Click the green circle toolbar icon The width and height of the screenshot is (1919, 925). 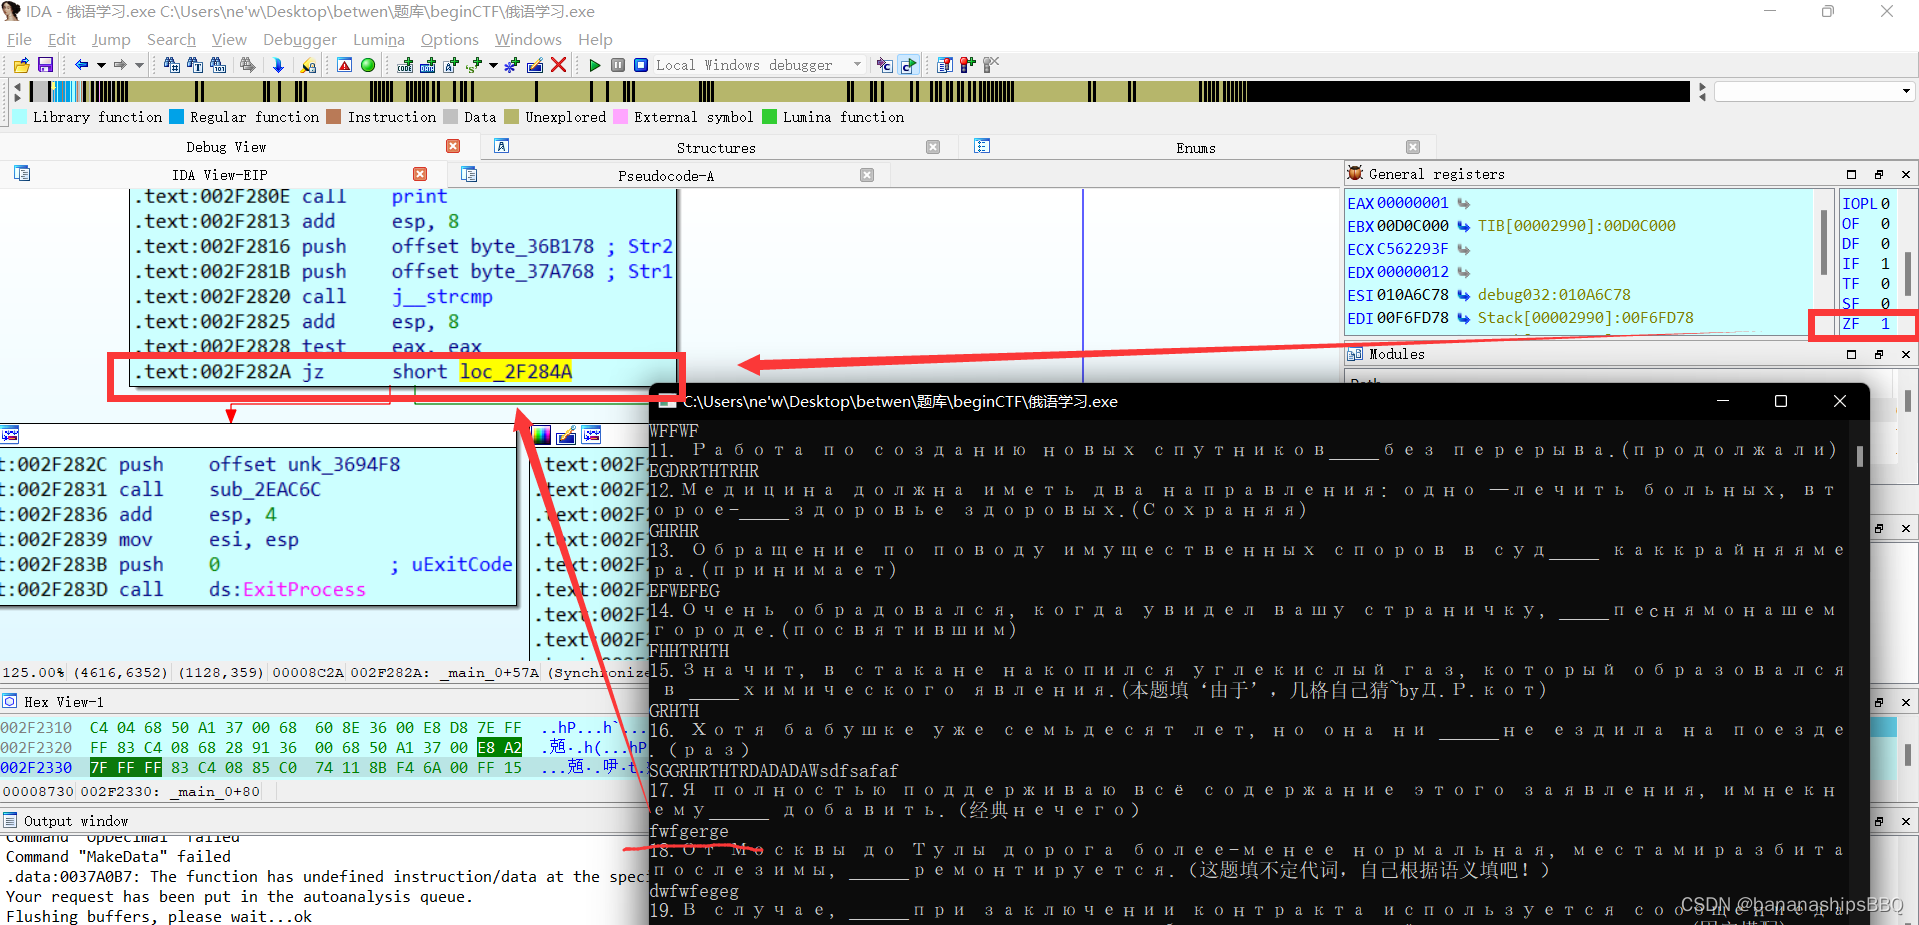click(368, 65)
